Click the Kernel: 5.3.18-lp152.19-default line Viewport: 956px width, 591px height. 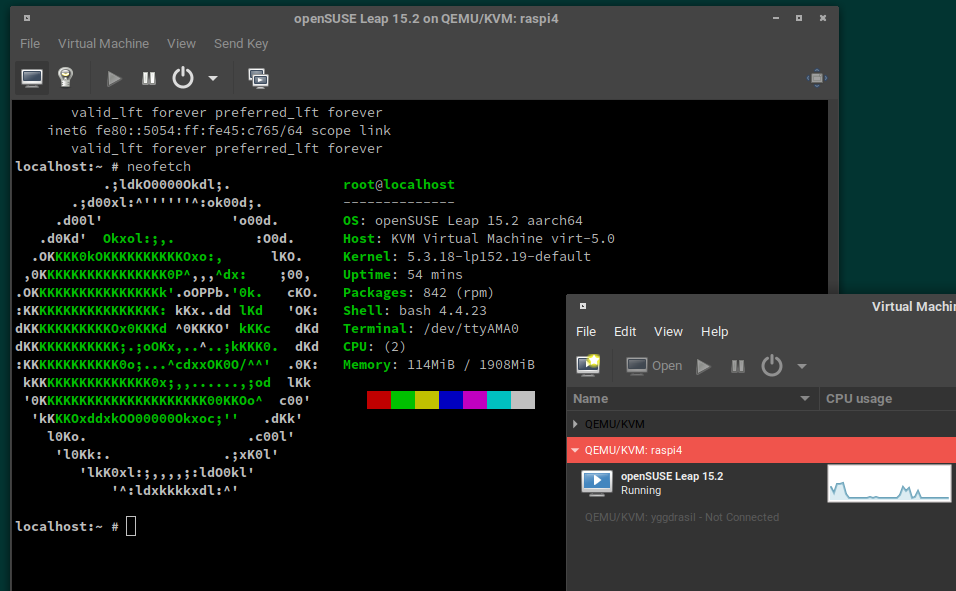point(466,257)
